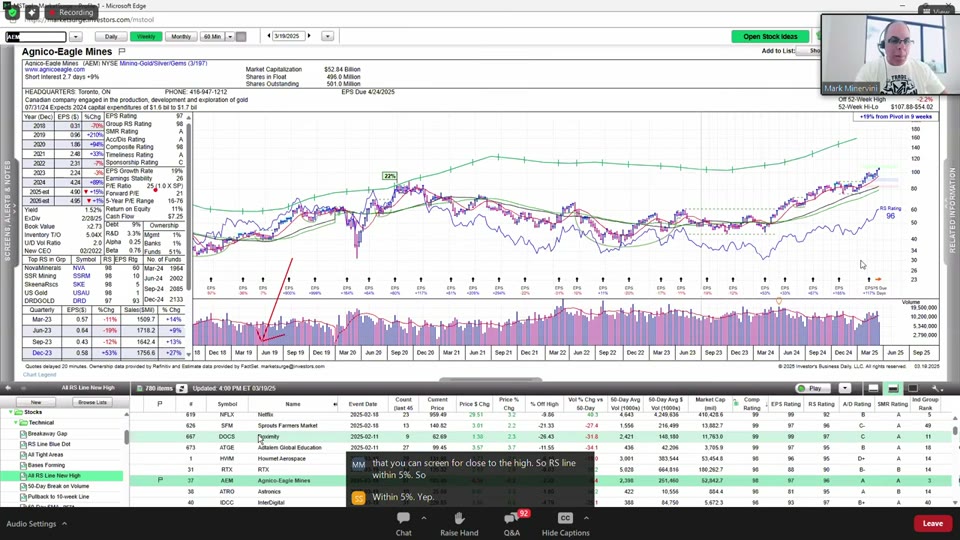Select the half-height list layout icon

coord(893,388)
